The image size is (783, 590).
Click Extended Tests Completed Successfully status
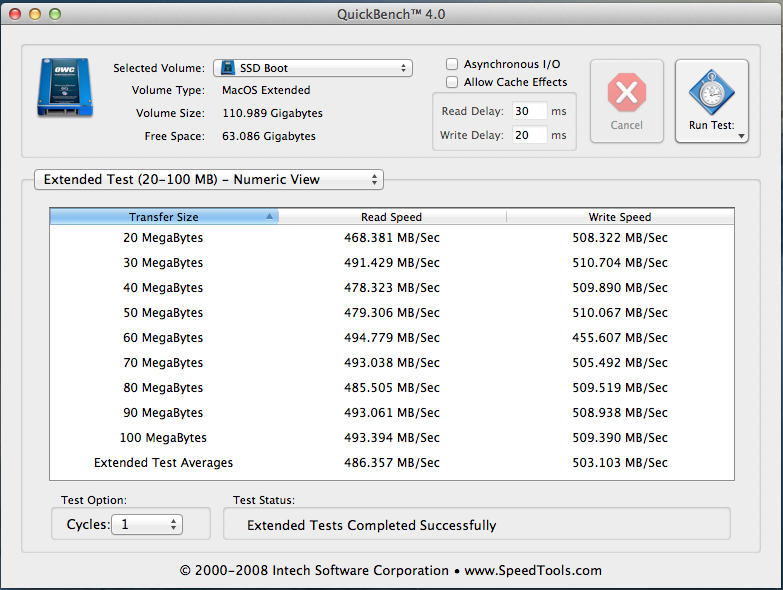(372, 525)
